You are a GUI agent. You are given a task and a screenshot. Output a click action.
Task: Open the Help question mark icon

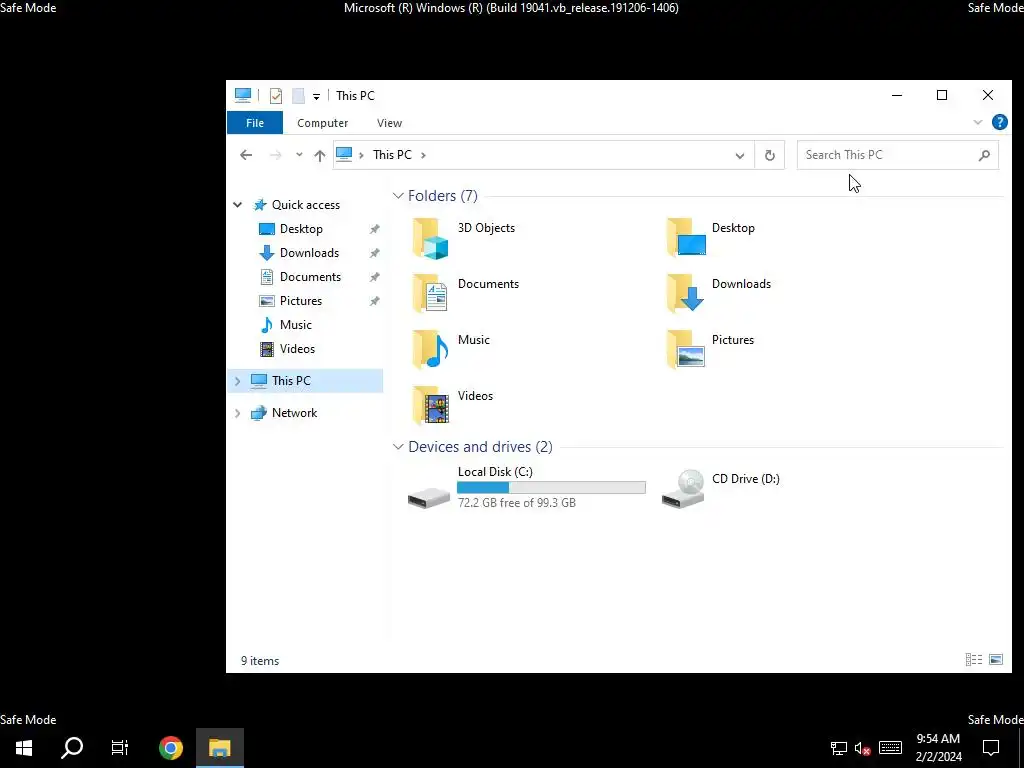click(999, 122)
